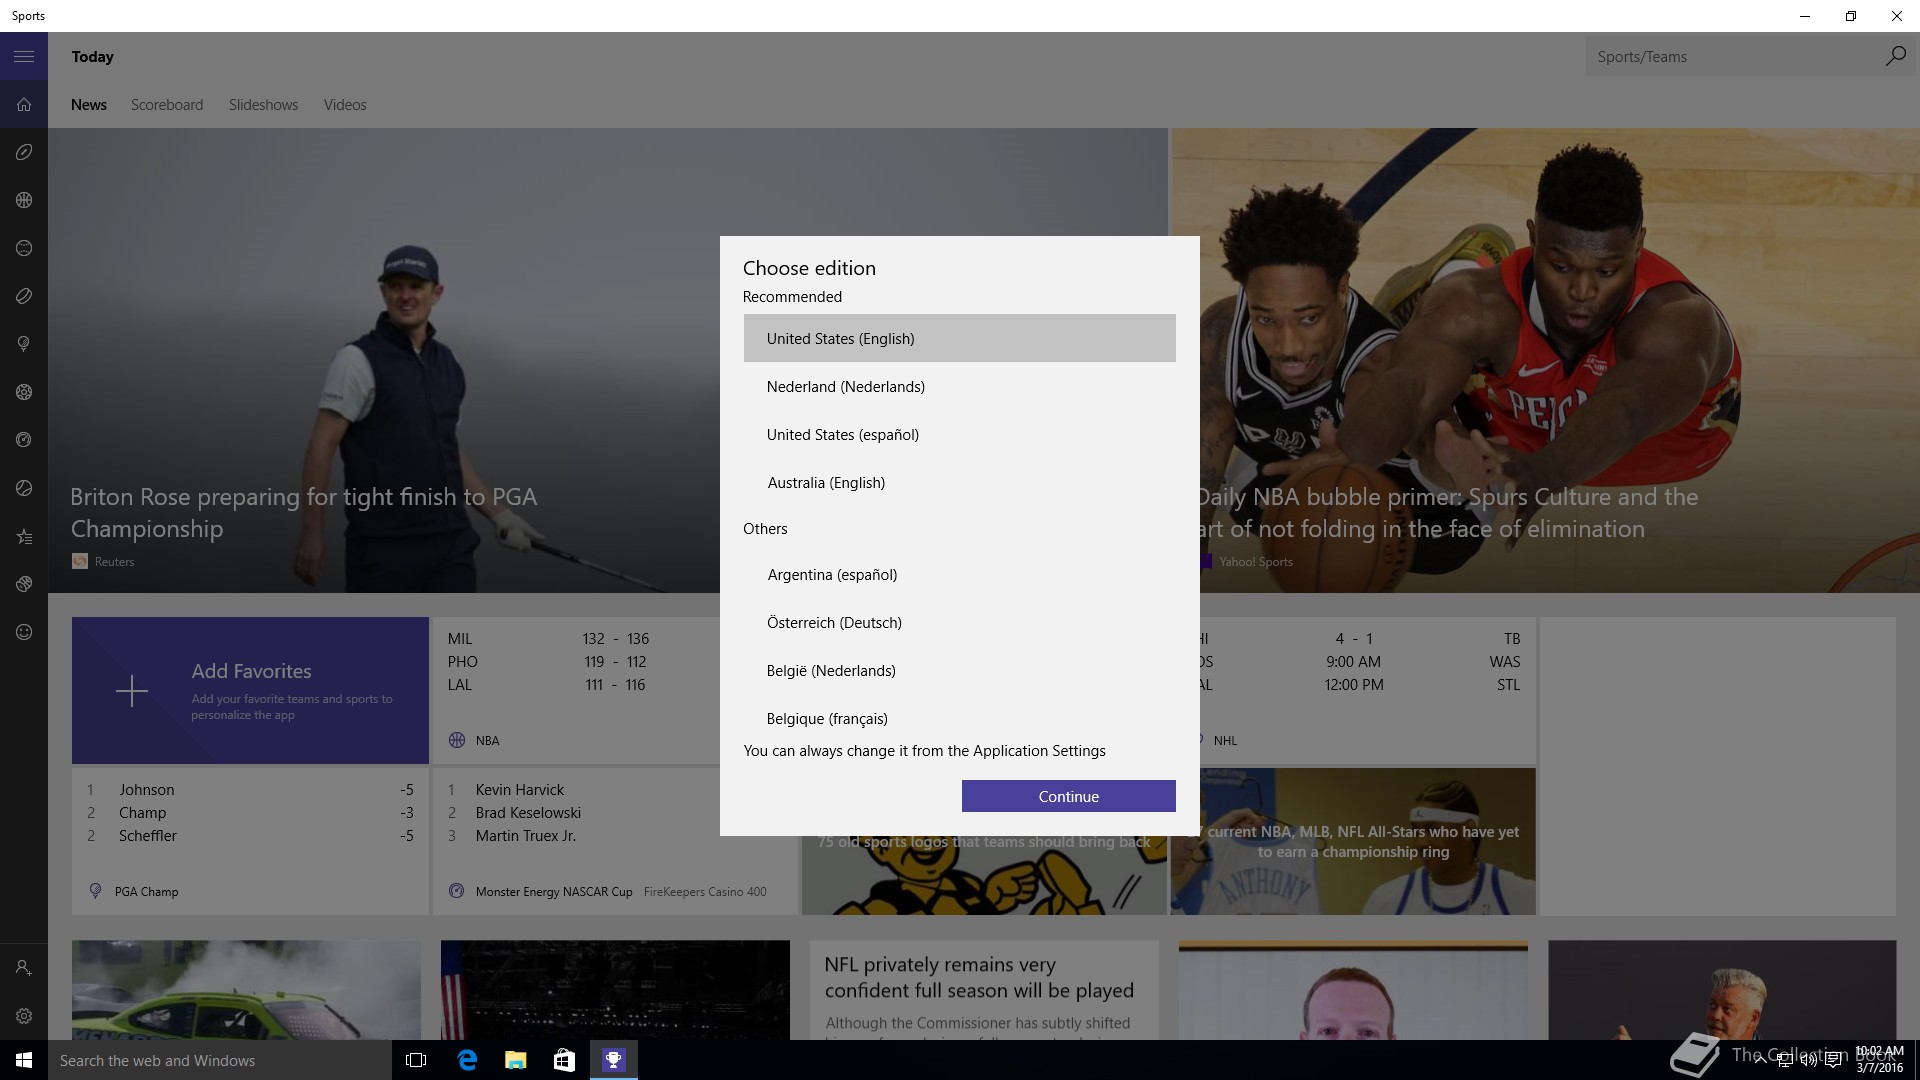This screenshot has width=1920, height=1080.
Task: Switch to the Scoreboard tab
Action: point(167,105)
